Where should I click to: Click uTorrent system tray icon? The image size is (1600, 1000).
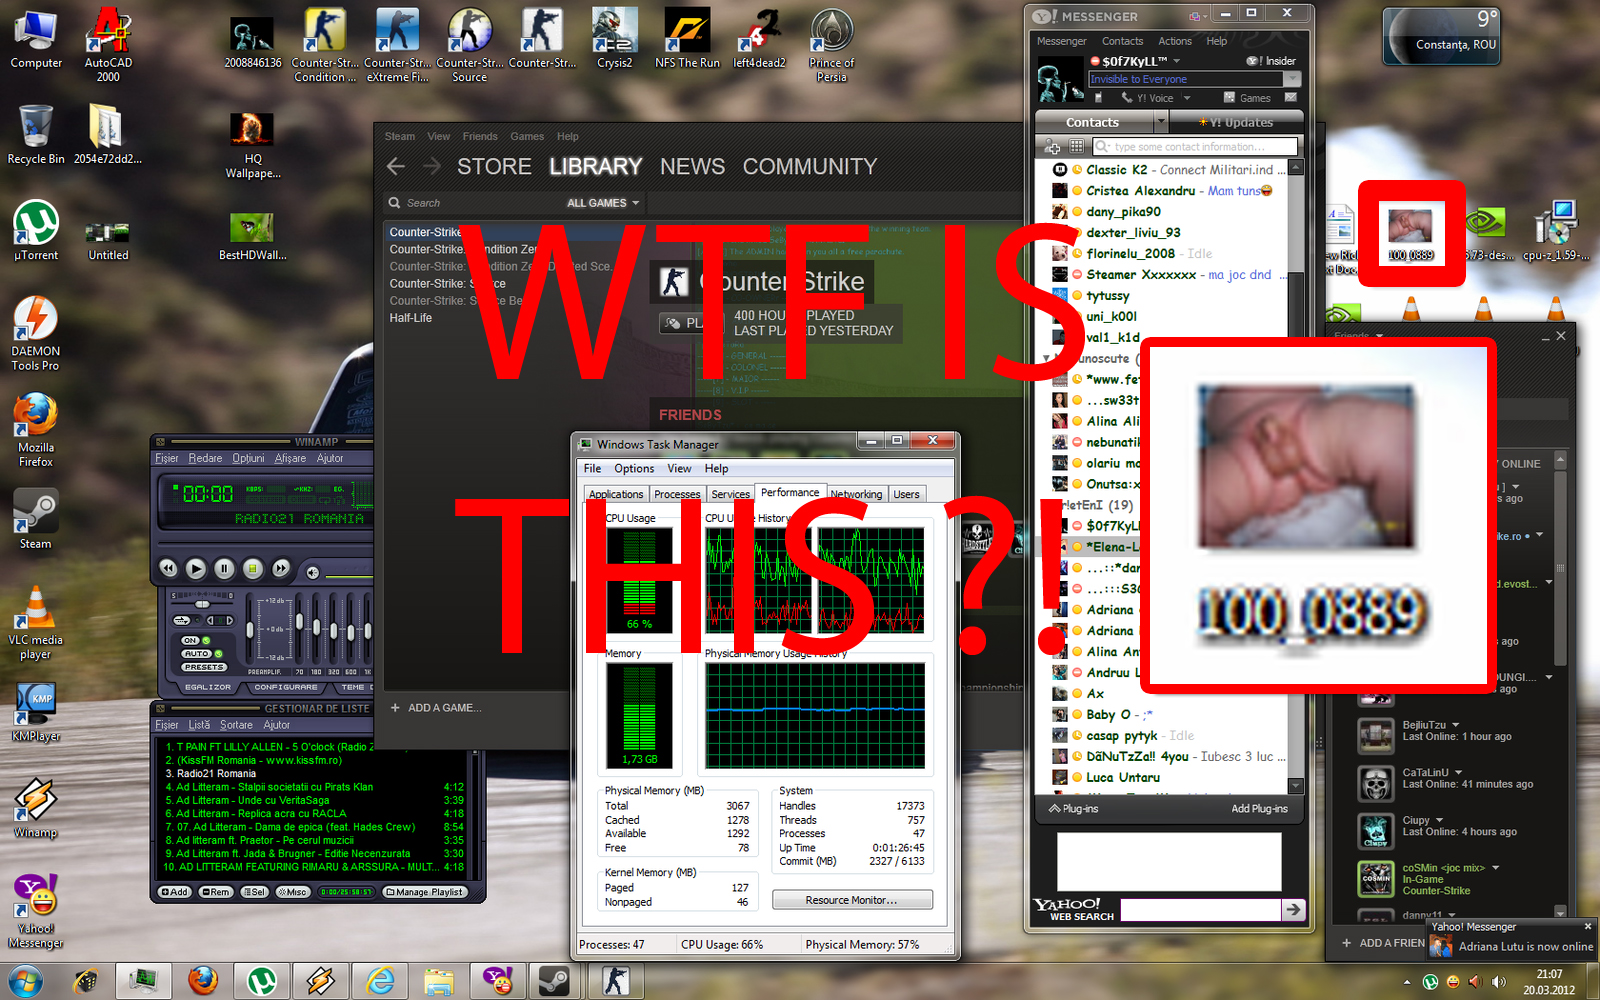tap(1430, 982)
